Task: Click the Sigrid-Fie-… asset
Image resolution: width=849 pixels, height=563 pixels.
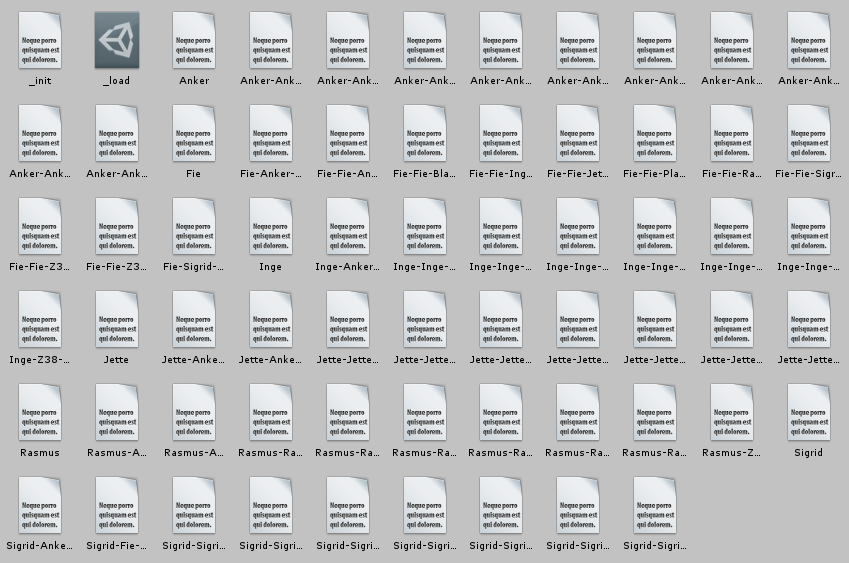Action: [117, 506]
